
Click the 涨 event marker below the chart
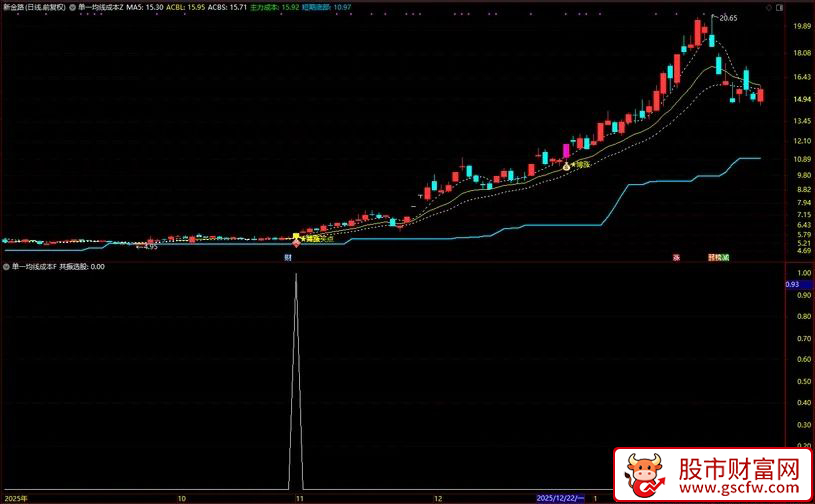point(676,257)
